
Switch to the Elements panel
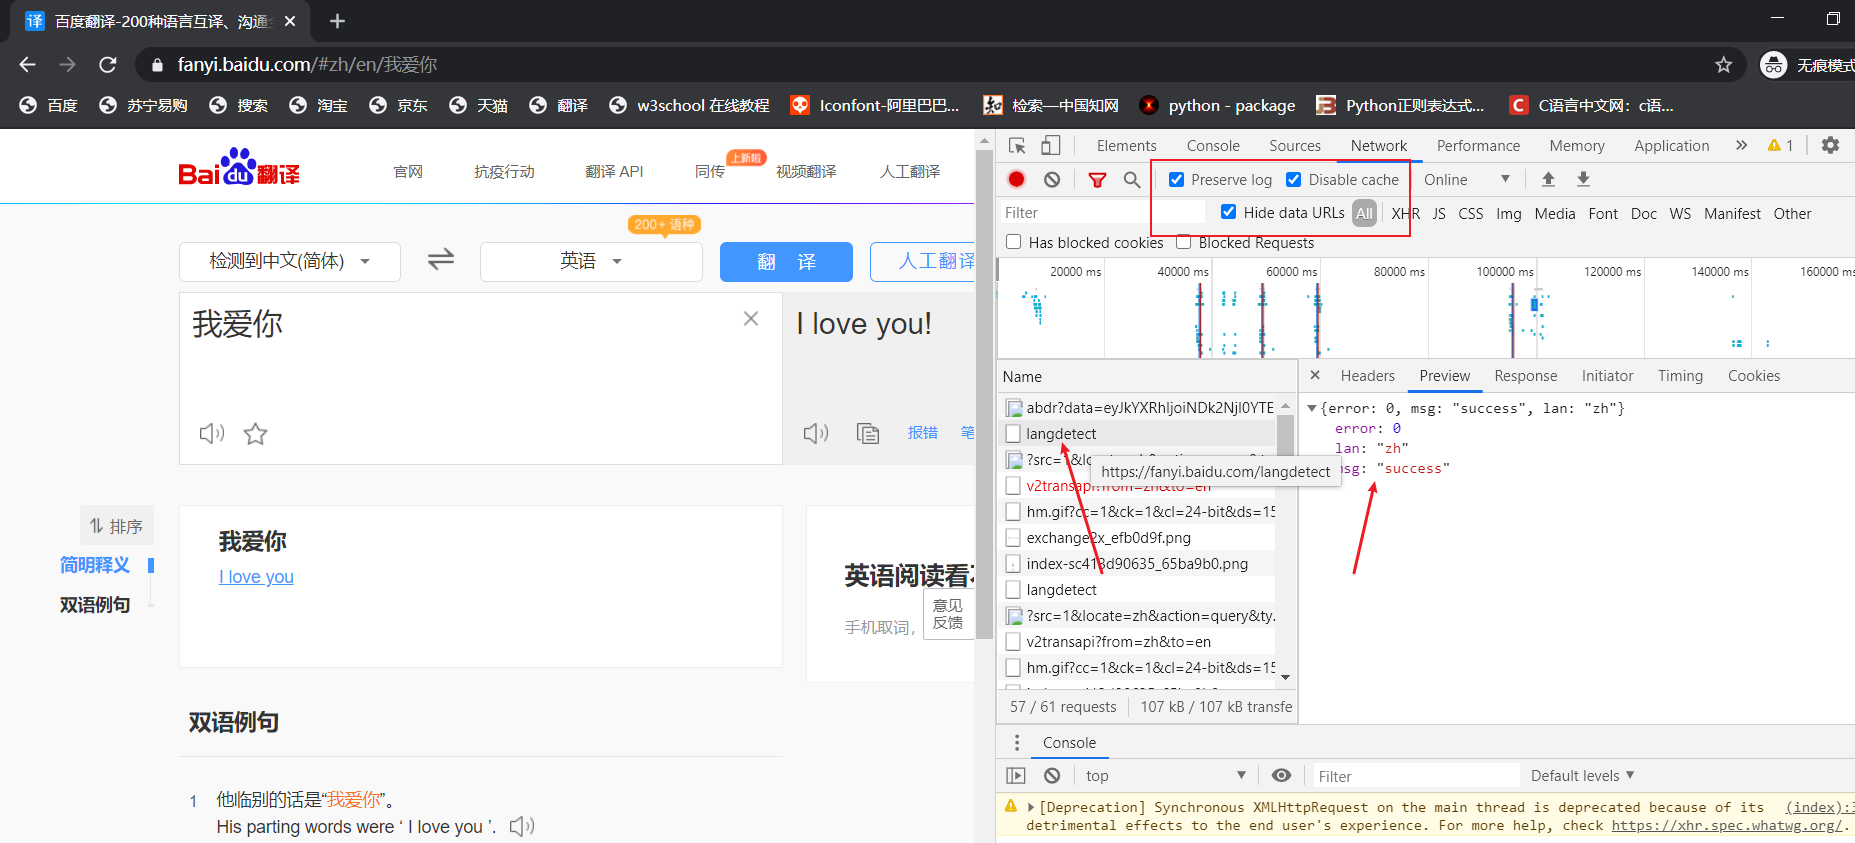pos(1126,146)
